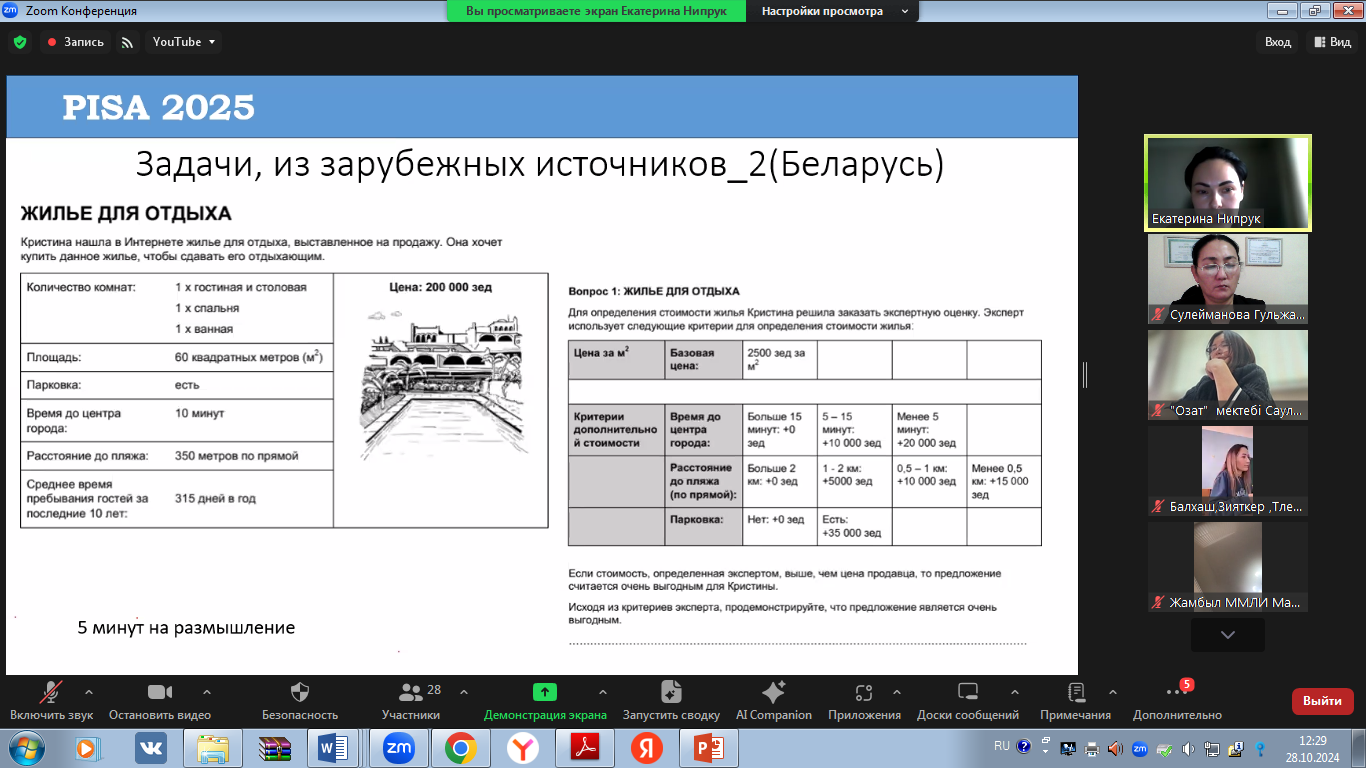Open AI Companion
This screenshot has height=768, width=1366.
773,693
